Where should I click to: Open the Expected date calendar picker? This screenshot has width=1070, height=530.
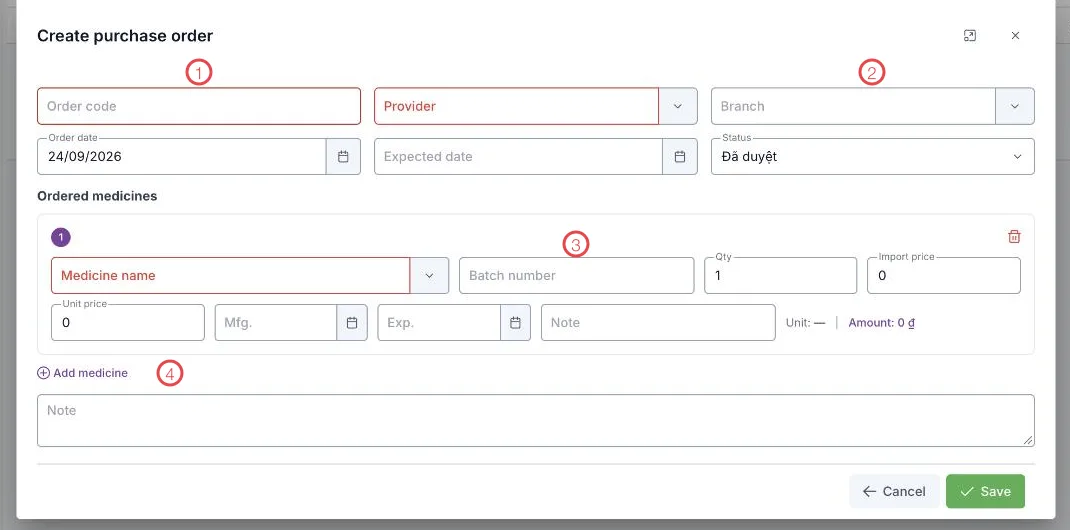(680, 156)
